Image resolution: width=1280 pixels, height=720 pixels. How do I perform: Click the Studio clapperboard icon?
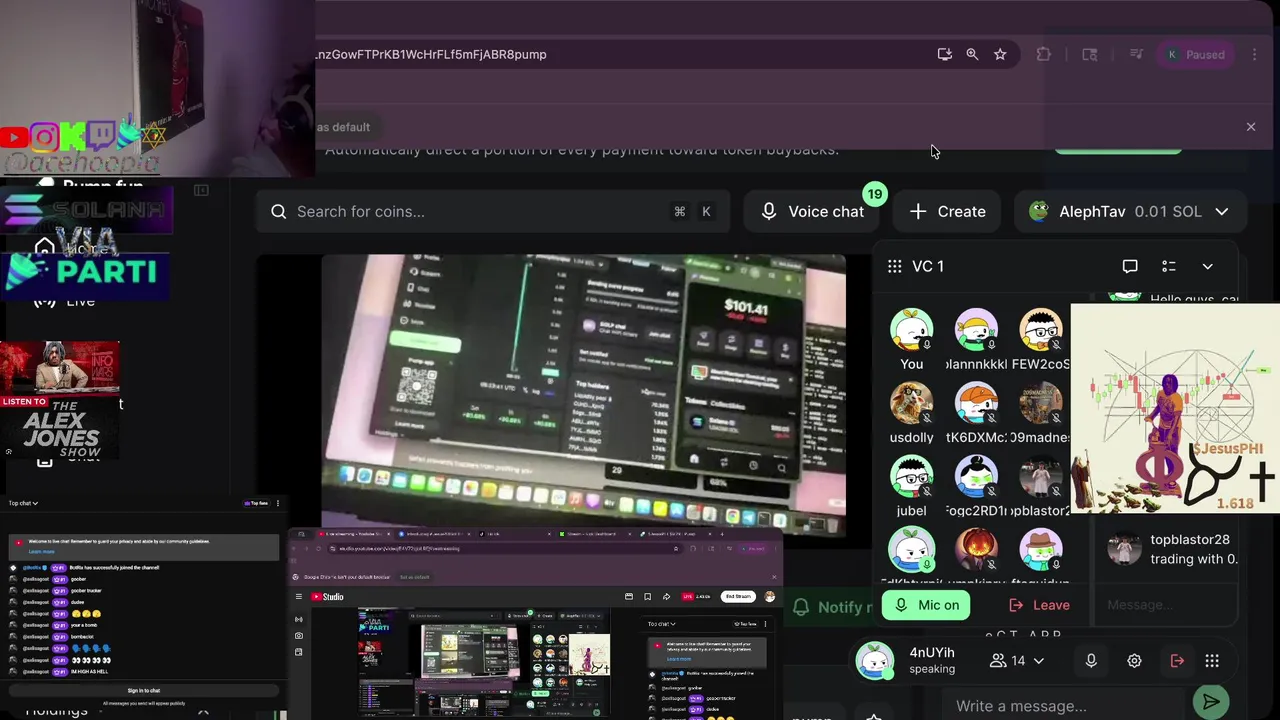pyautogui.click(x=629, y=597)
